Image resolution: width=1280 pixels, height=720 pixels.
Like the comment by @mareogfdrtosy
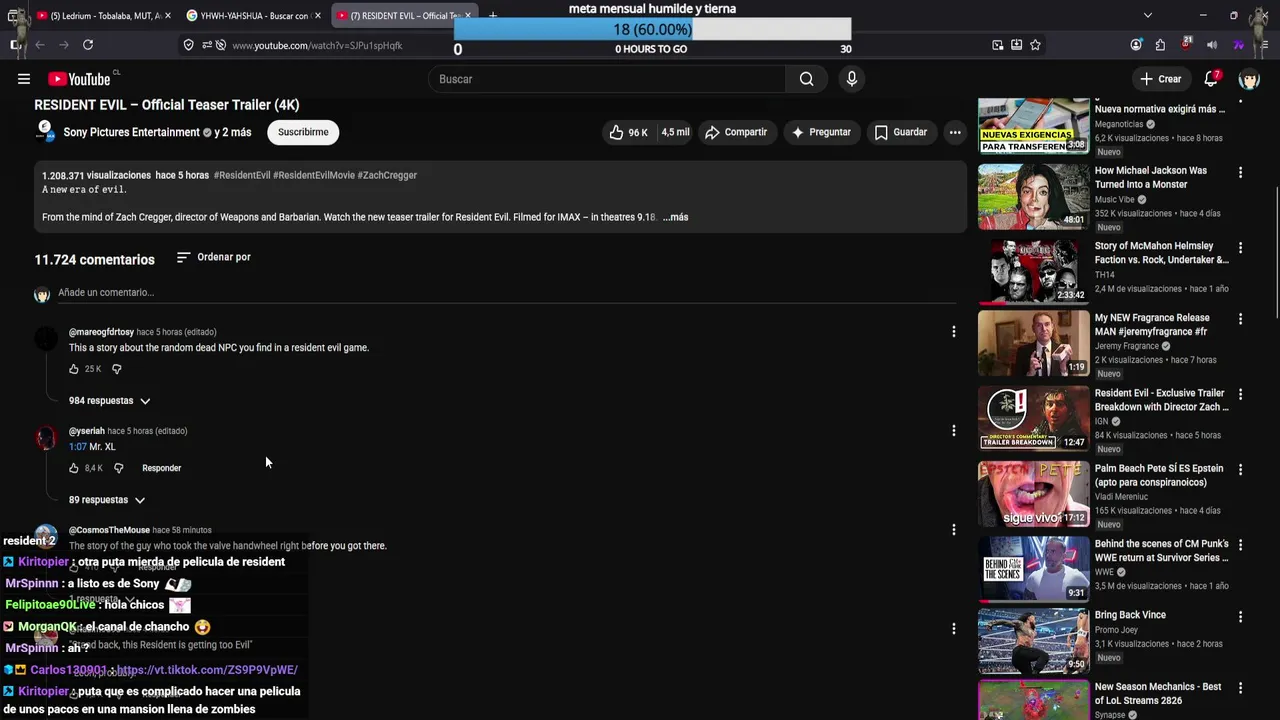click(73, 369)
